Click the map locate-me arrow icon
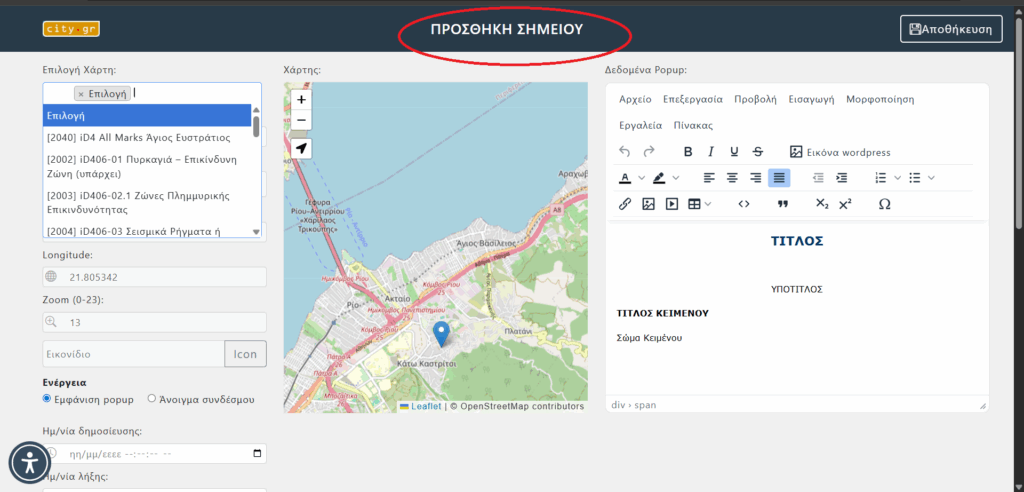This screenshot has width=1024, height=492. [x=301, y=148]
